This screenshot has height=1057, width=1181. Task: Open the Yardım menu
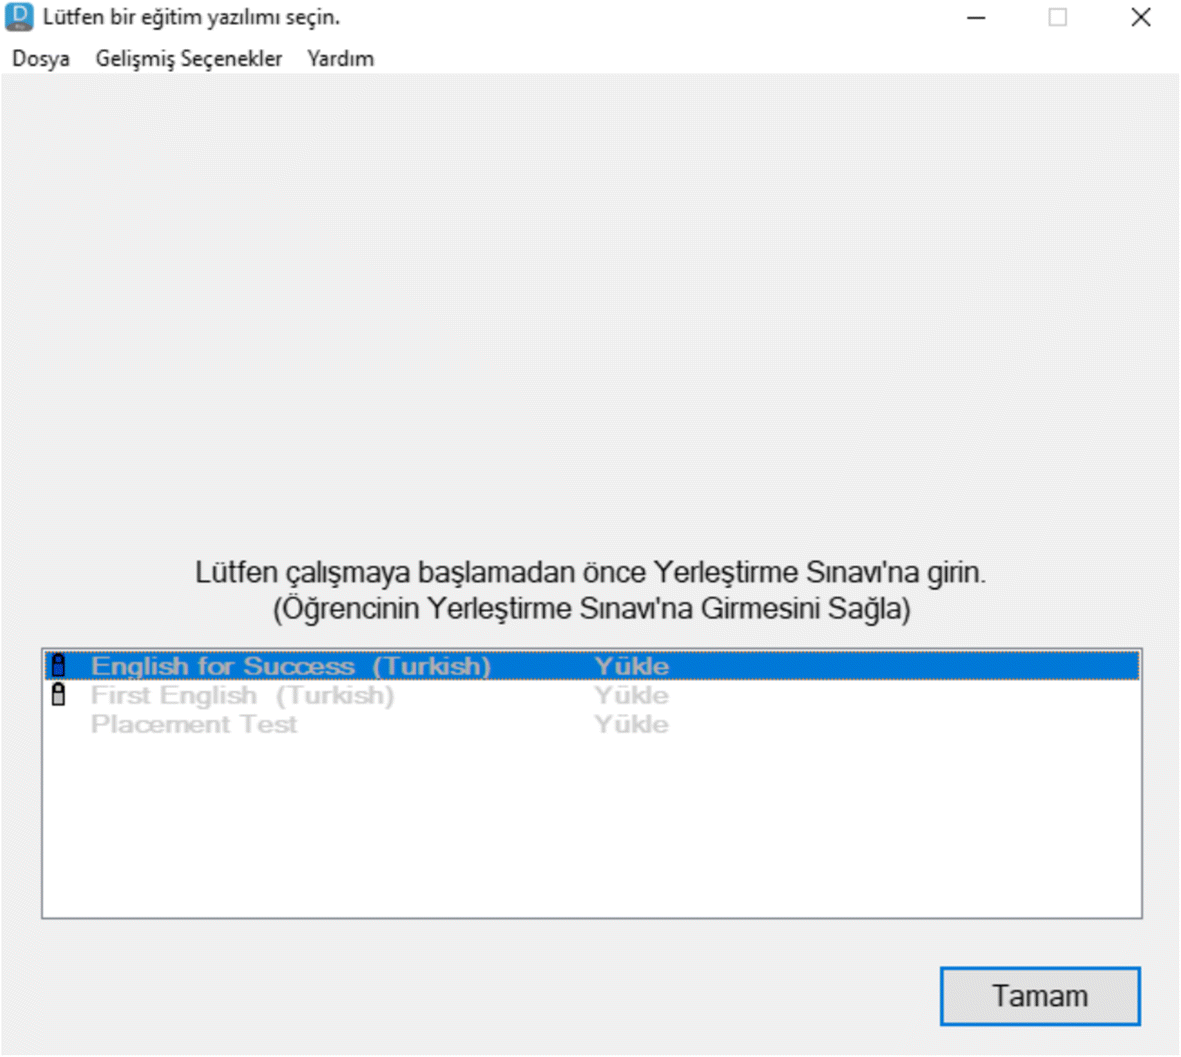(340, 58)
